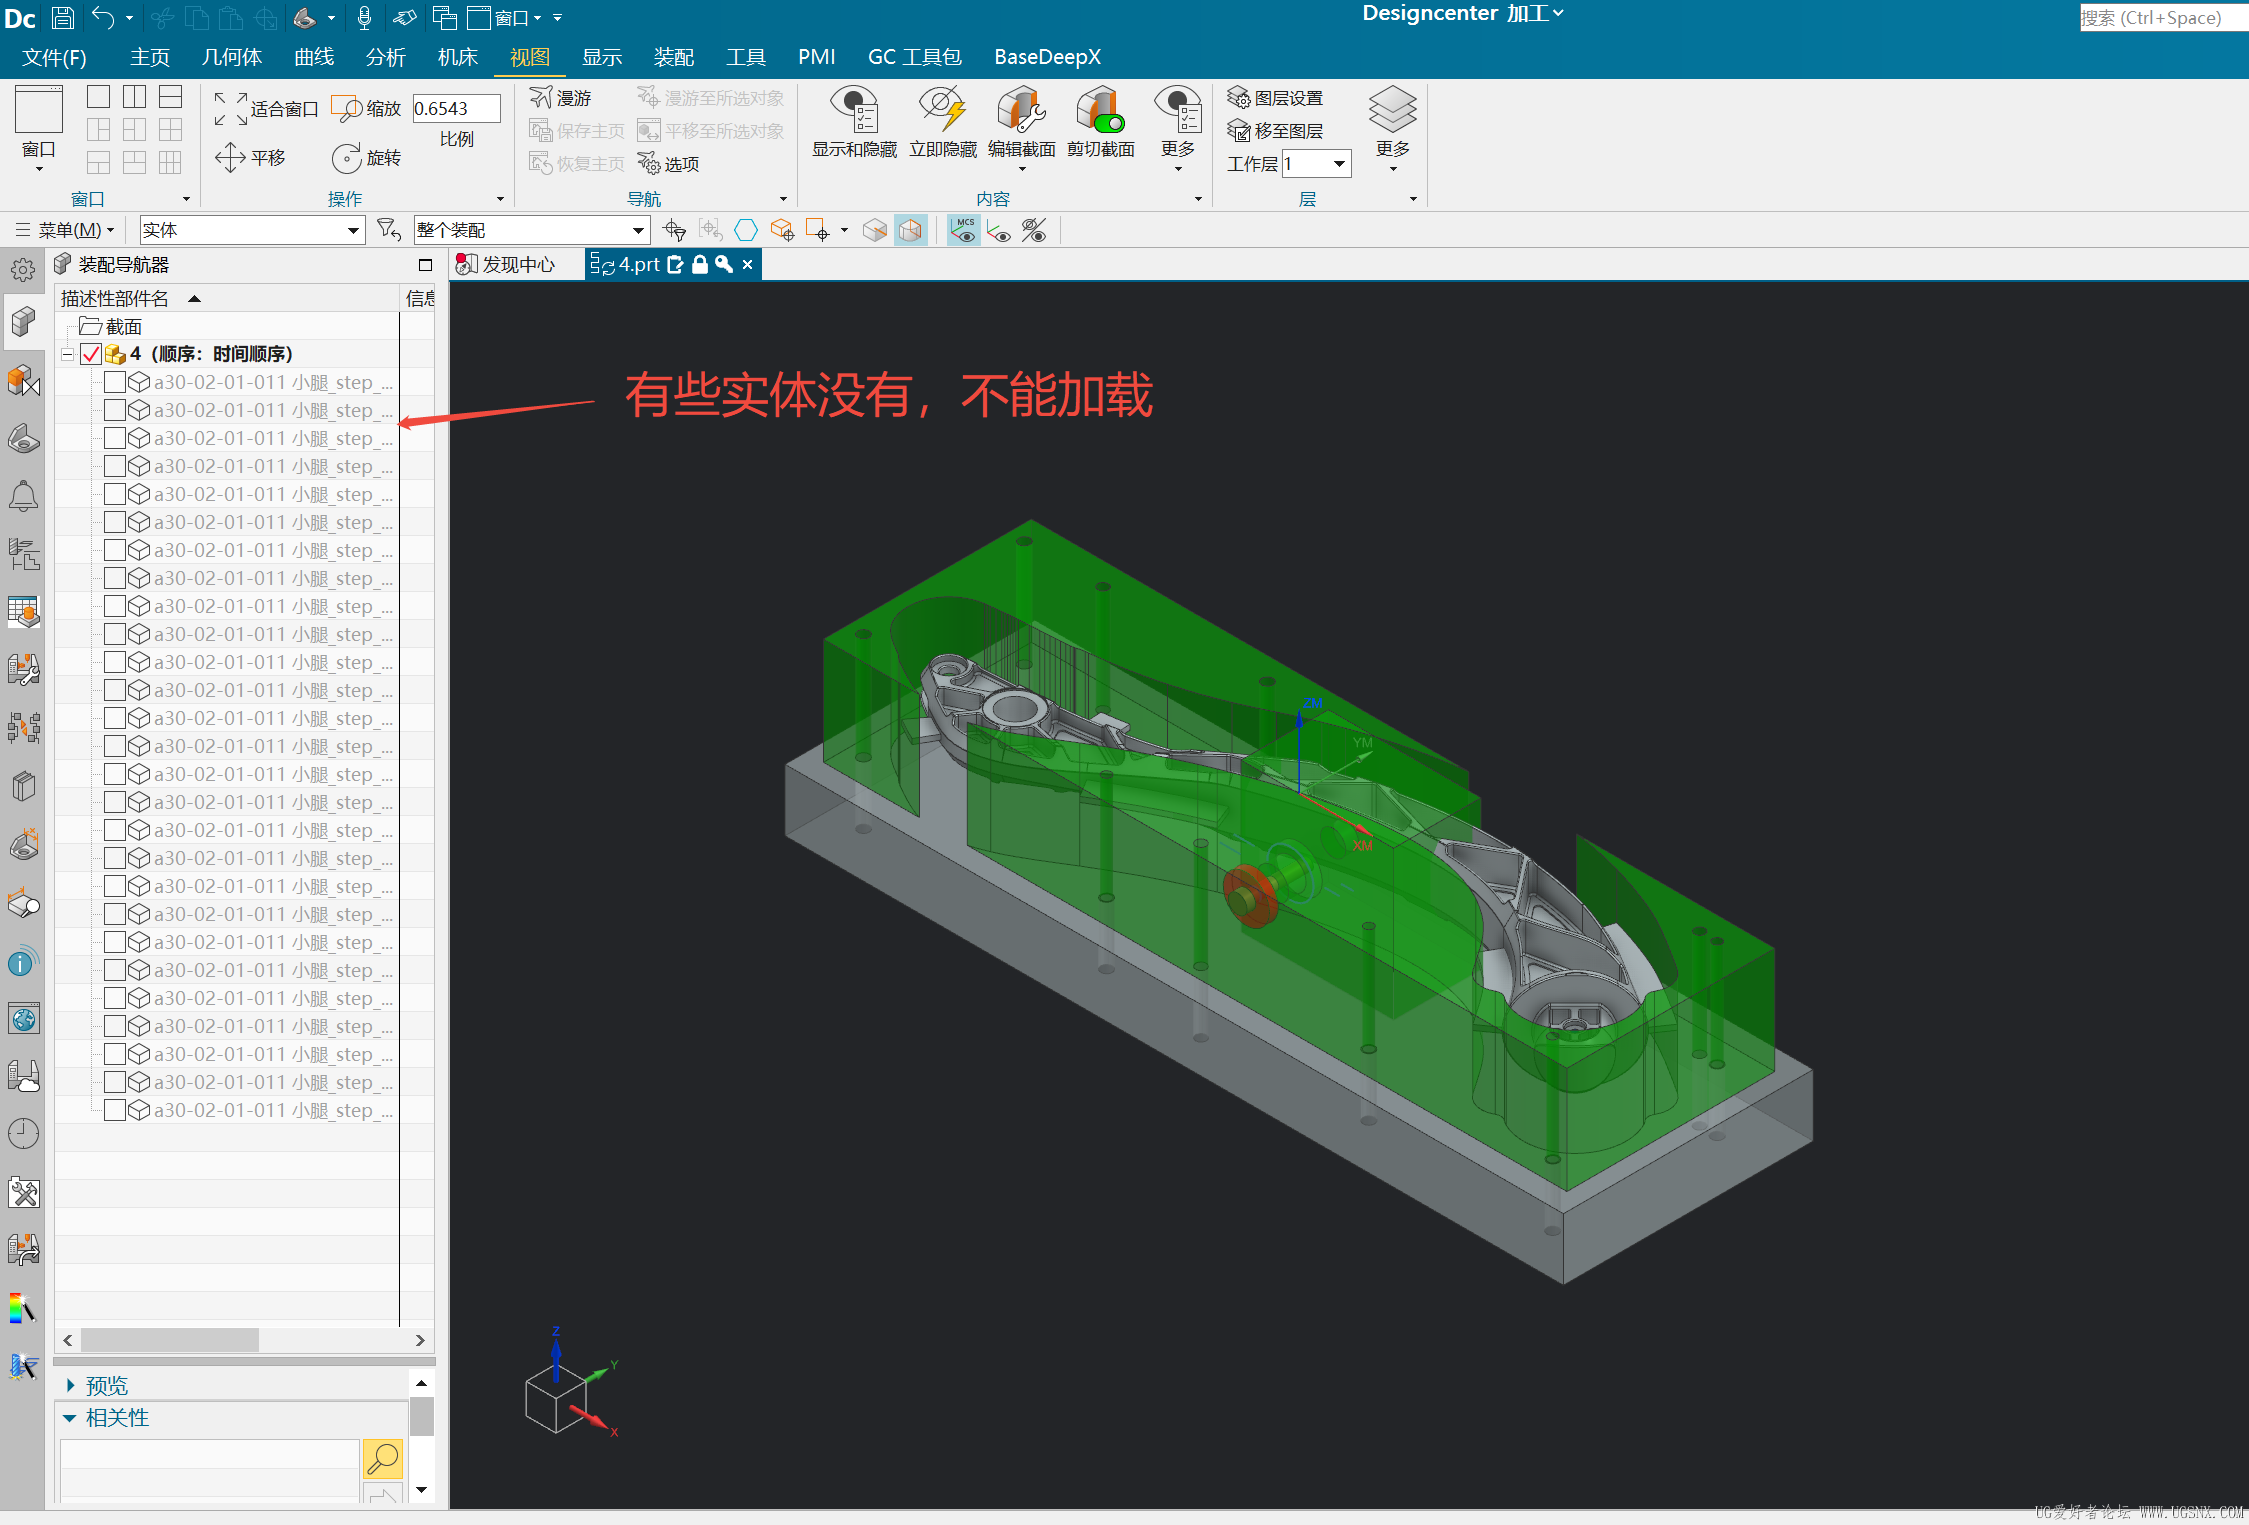Collapse the Dependencies (相关性) section

tap(70, 1417)
